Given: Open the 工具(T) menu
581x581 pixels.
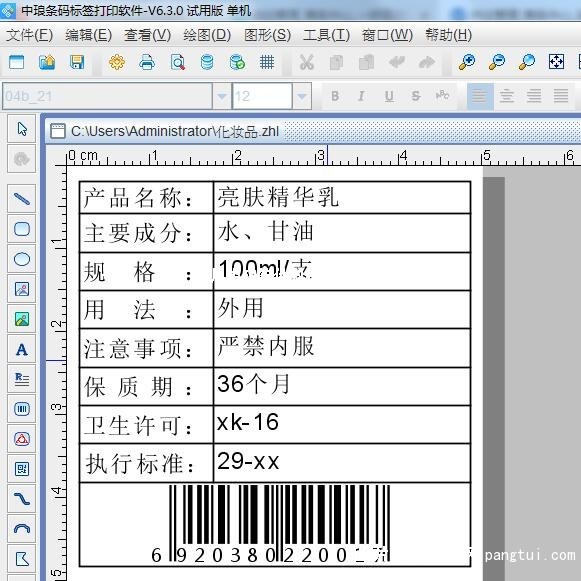Looking at the screenshot, I should coord(326,35).
